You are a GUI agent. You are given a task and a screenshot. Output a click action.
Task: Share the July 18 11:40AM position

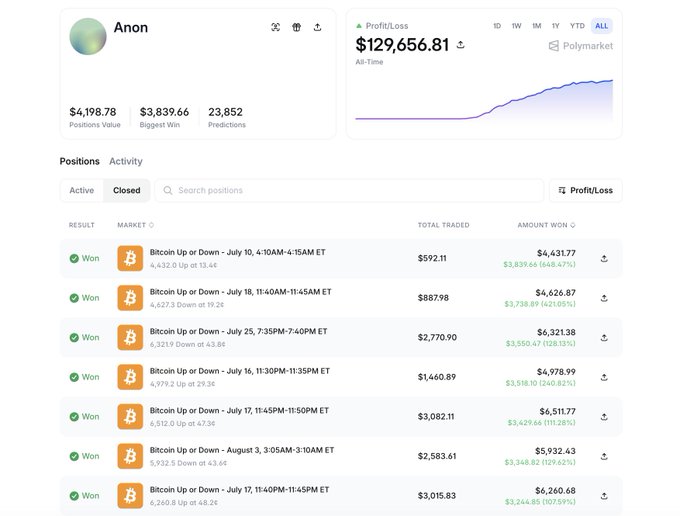pyautogui.click(x=604, y=298)
